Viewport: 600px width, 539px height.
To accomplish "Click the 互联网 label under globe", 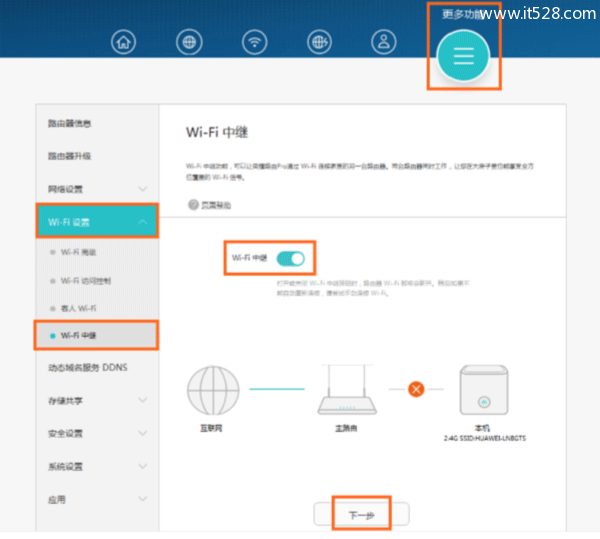I will (211, 428).
